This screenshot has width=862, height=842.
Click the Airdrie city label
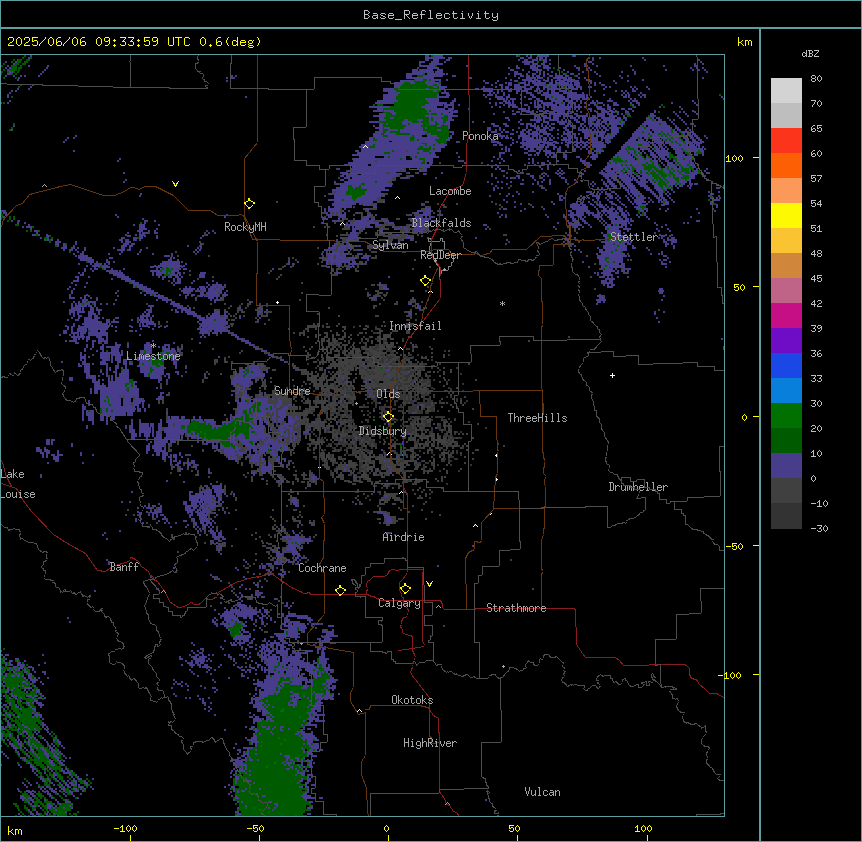coord(403,537)
